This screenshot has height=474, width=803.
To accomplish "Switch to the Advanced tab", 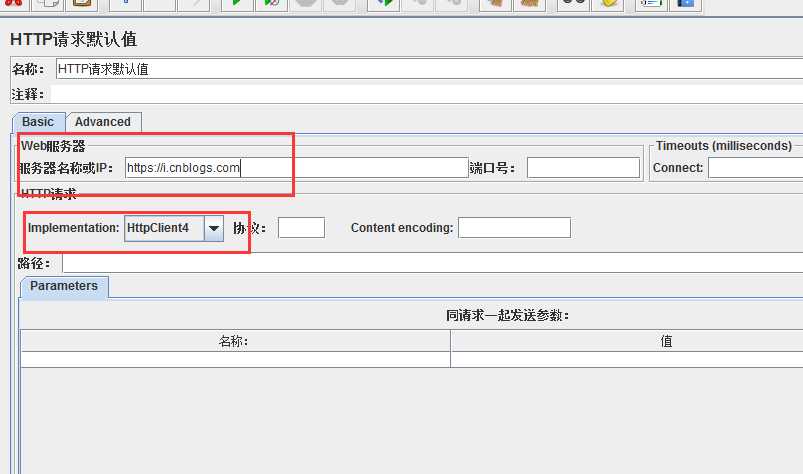I will pos(103,122).
